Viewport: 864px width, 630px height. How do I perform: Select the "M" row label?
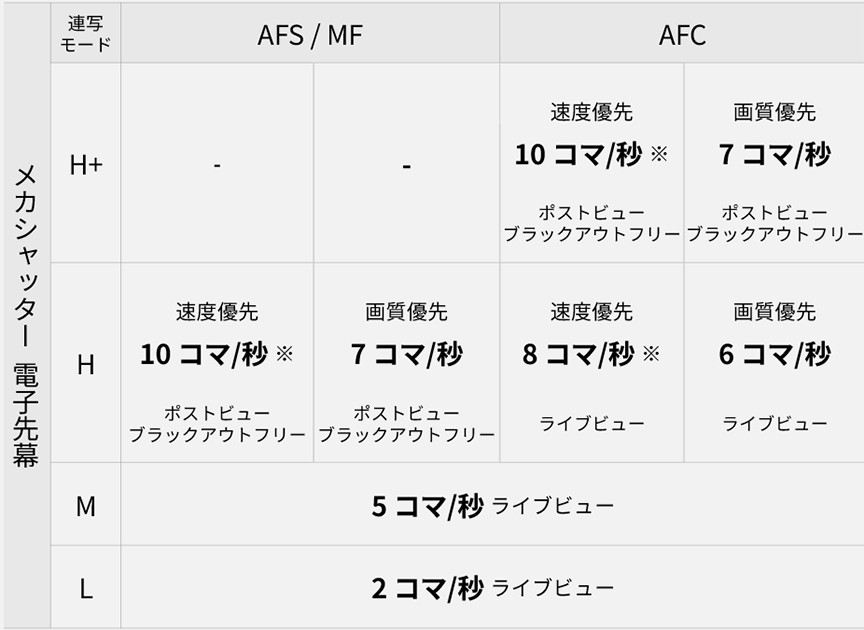pos(86,506)
